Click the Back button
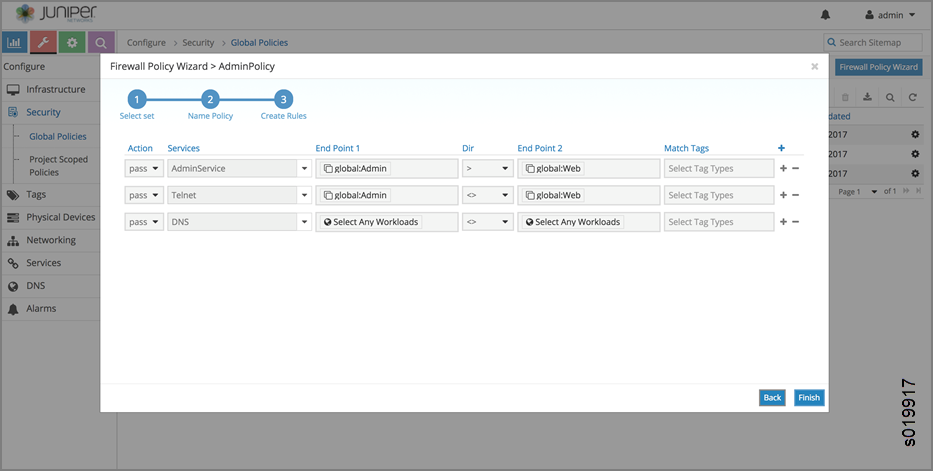Viewport: 933px width, 471px height. point(772,398)
